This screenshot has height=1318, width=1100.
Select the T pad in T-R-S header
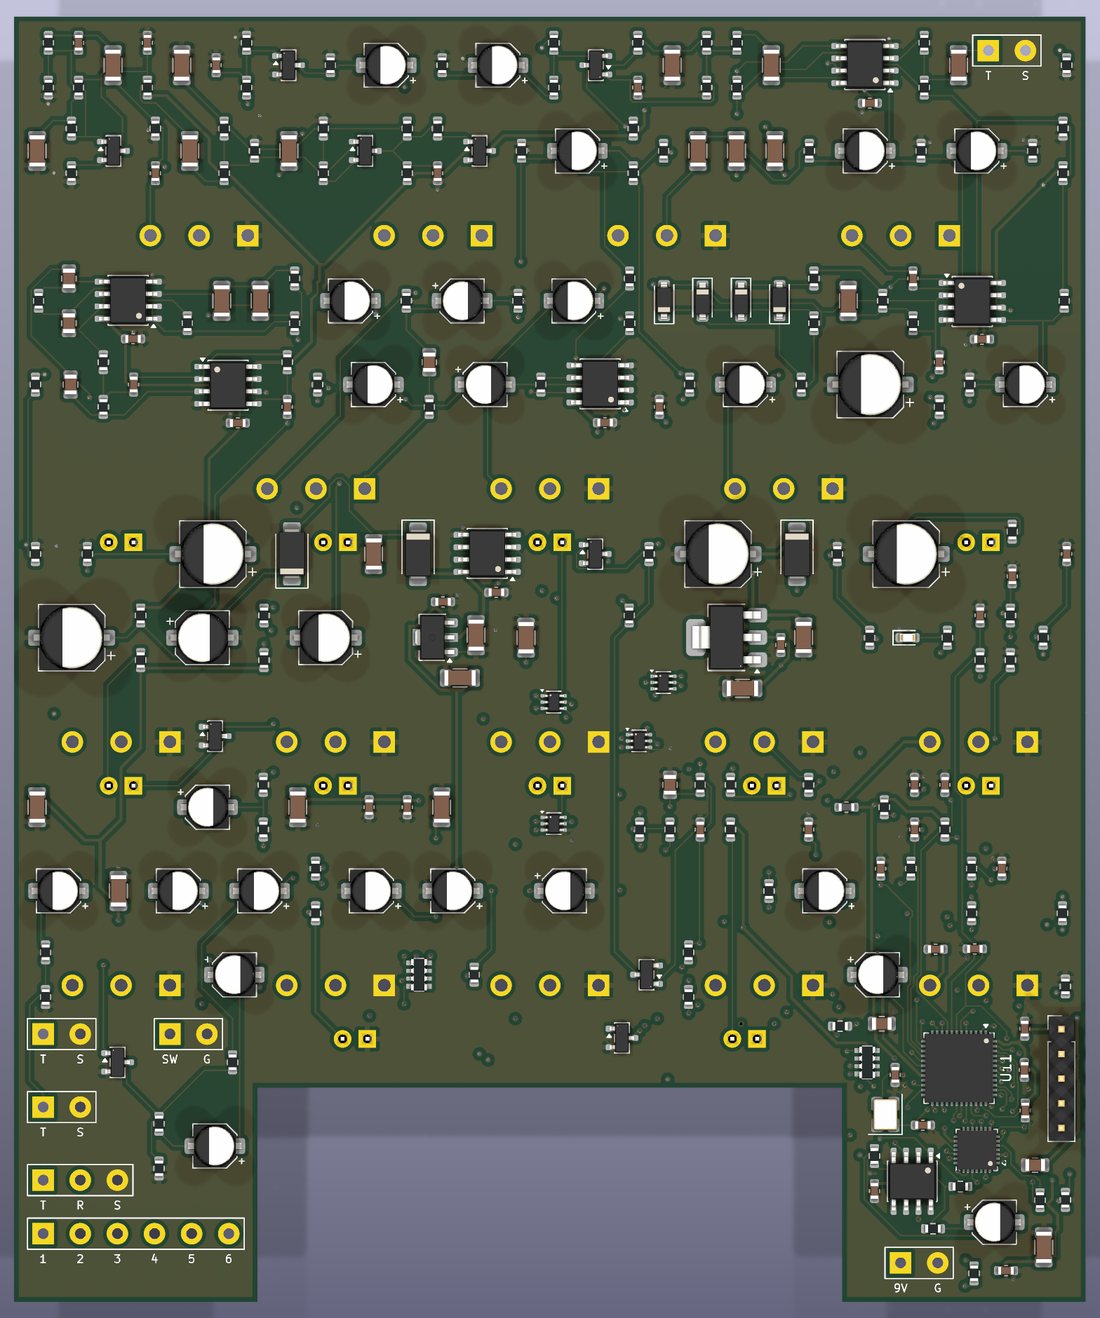click(43, 1181)
